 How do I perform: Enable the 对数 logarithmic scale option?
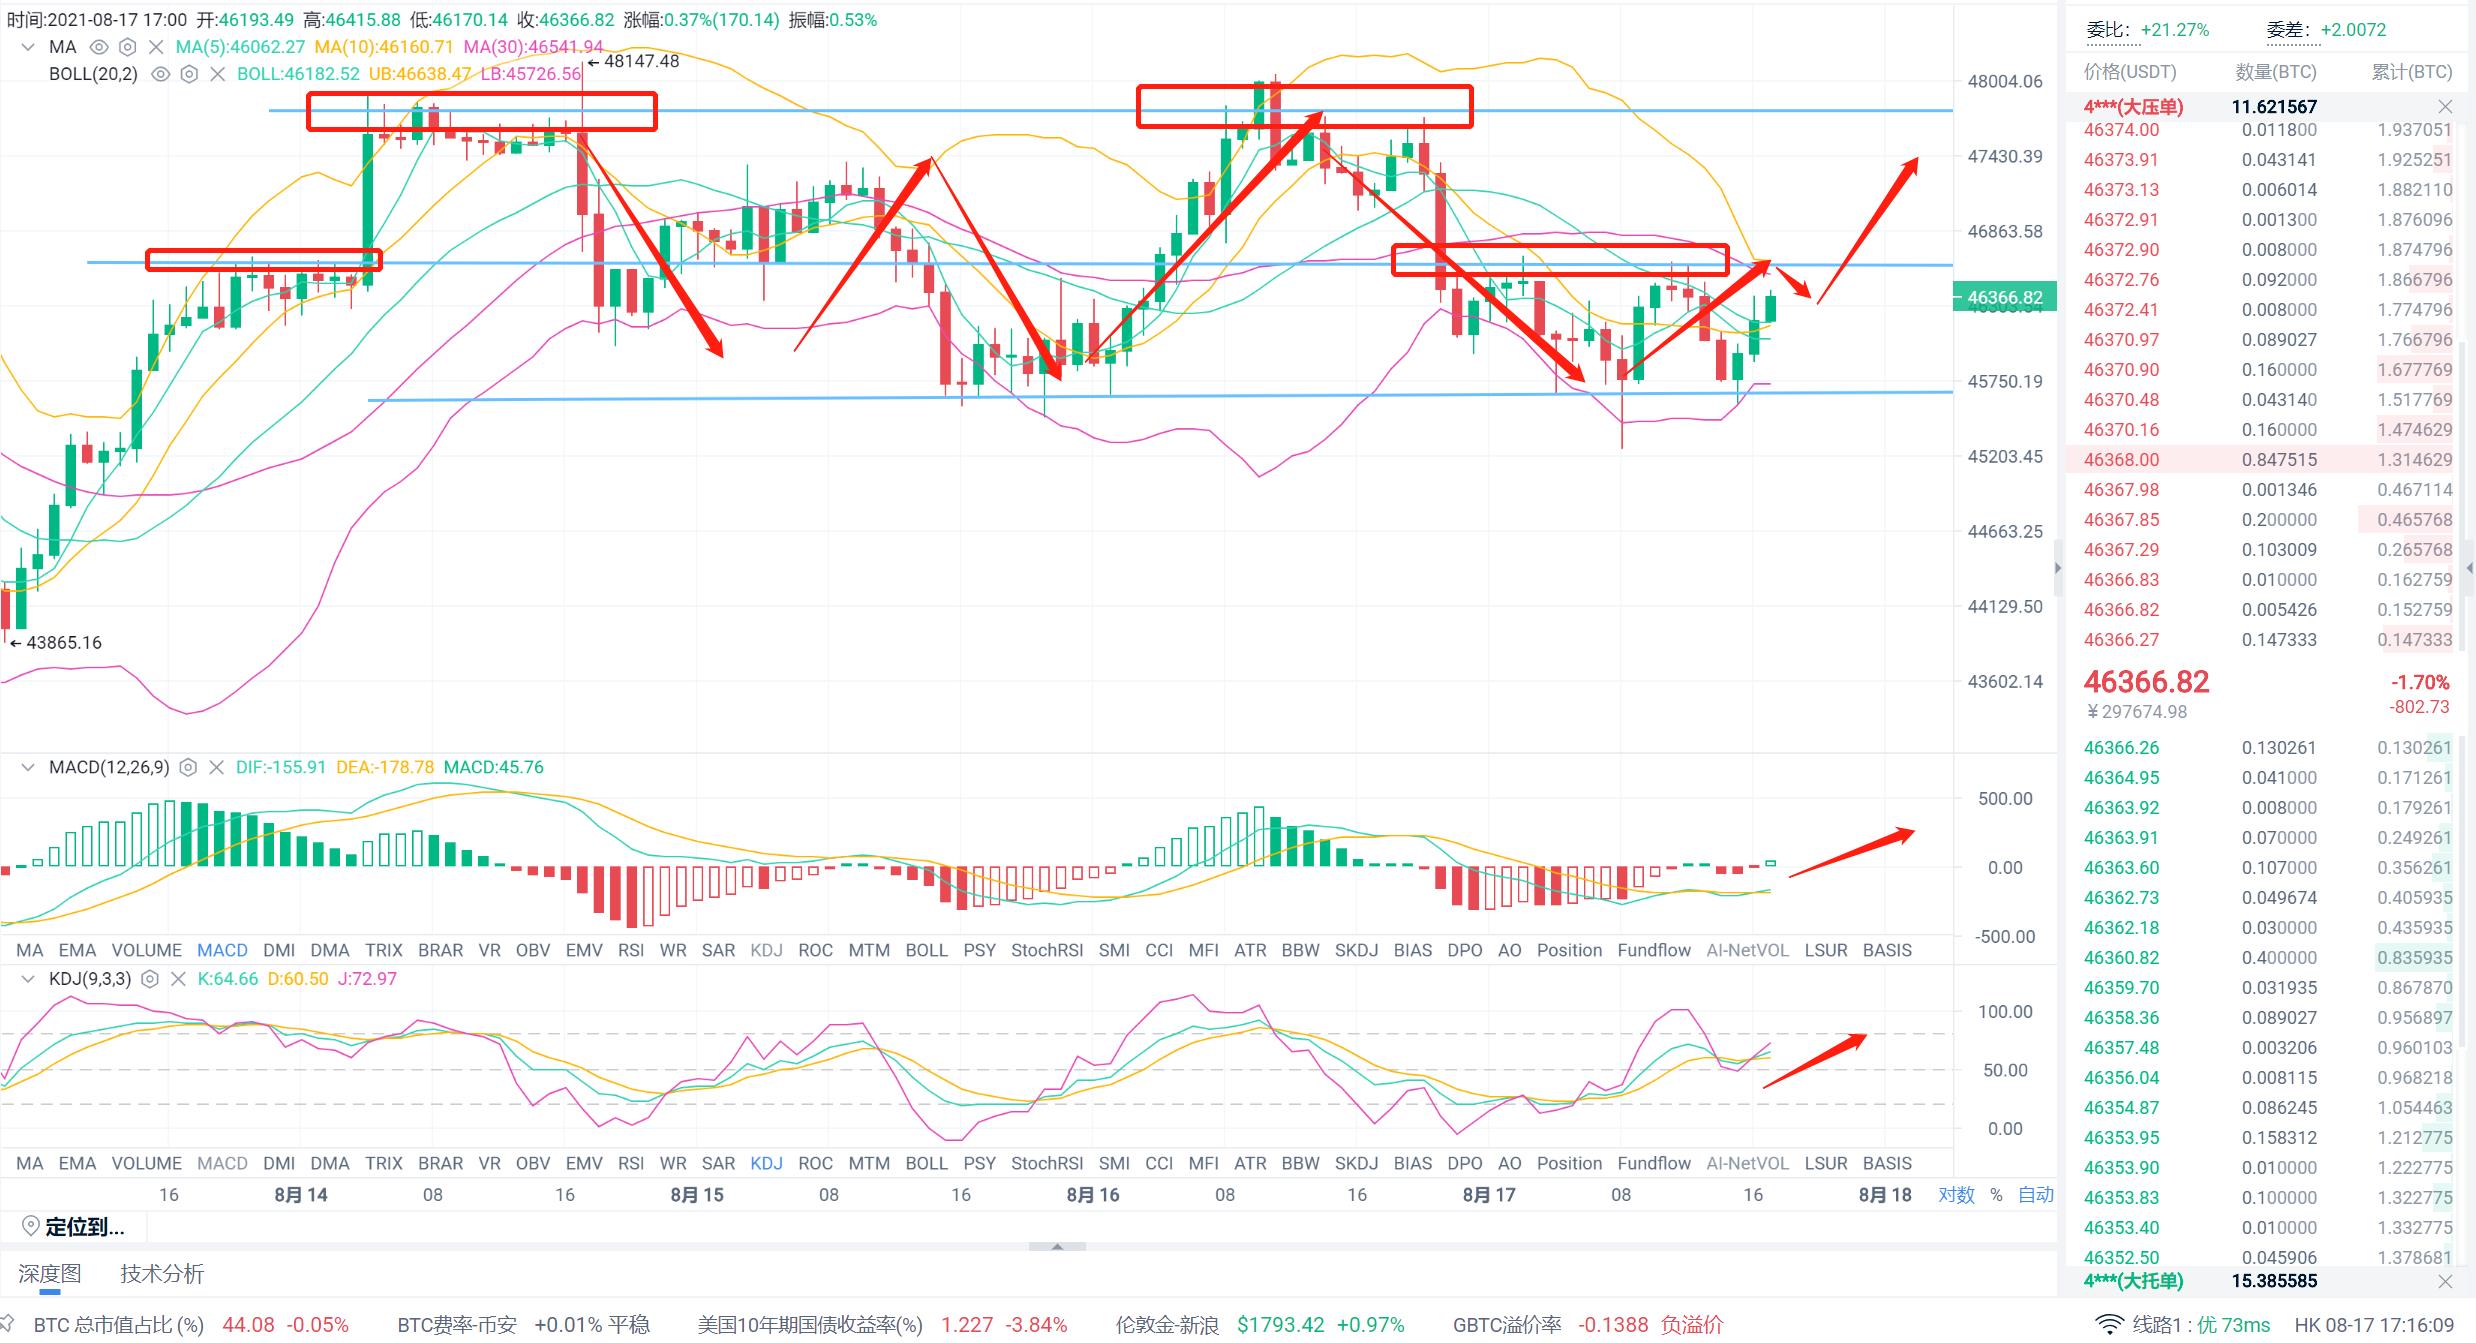click(x=1956, y=1194)
